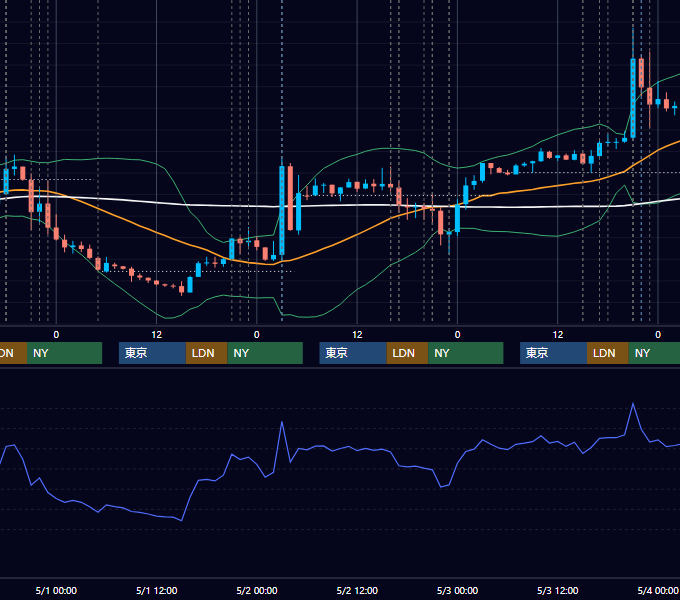Click the 5/2 00:00 date label

pyautogui.click(x=257, y=590)
